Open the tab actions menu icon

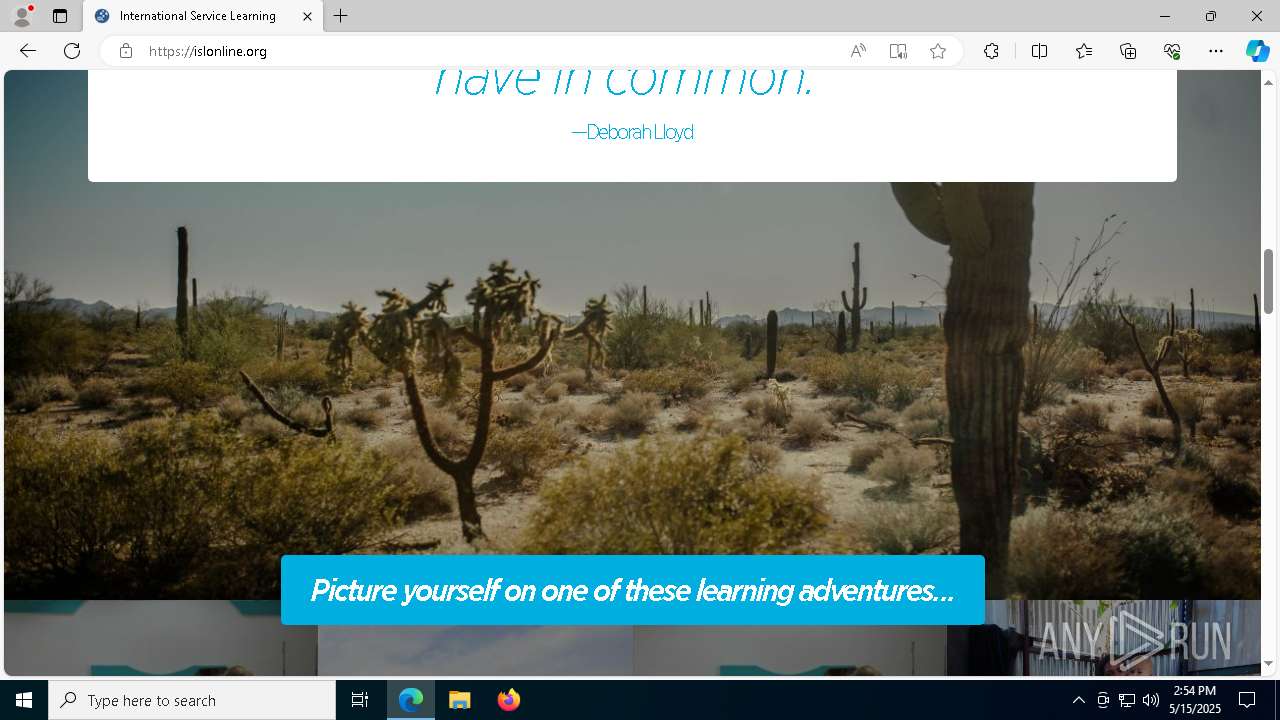click(60, 16)
